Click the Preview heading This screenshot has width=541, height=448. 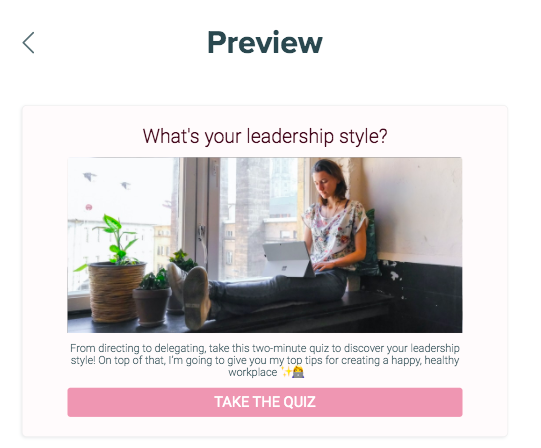pyautogui.click(x=265, y=43)
